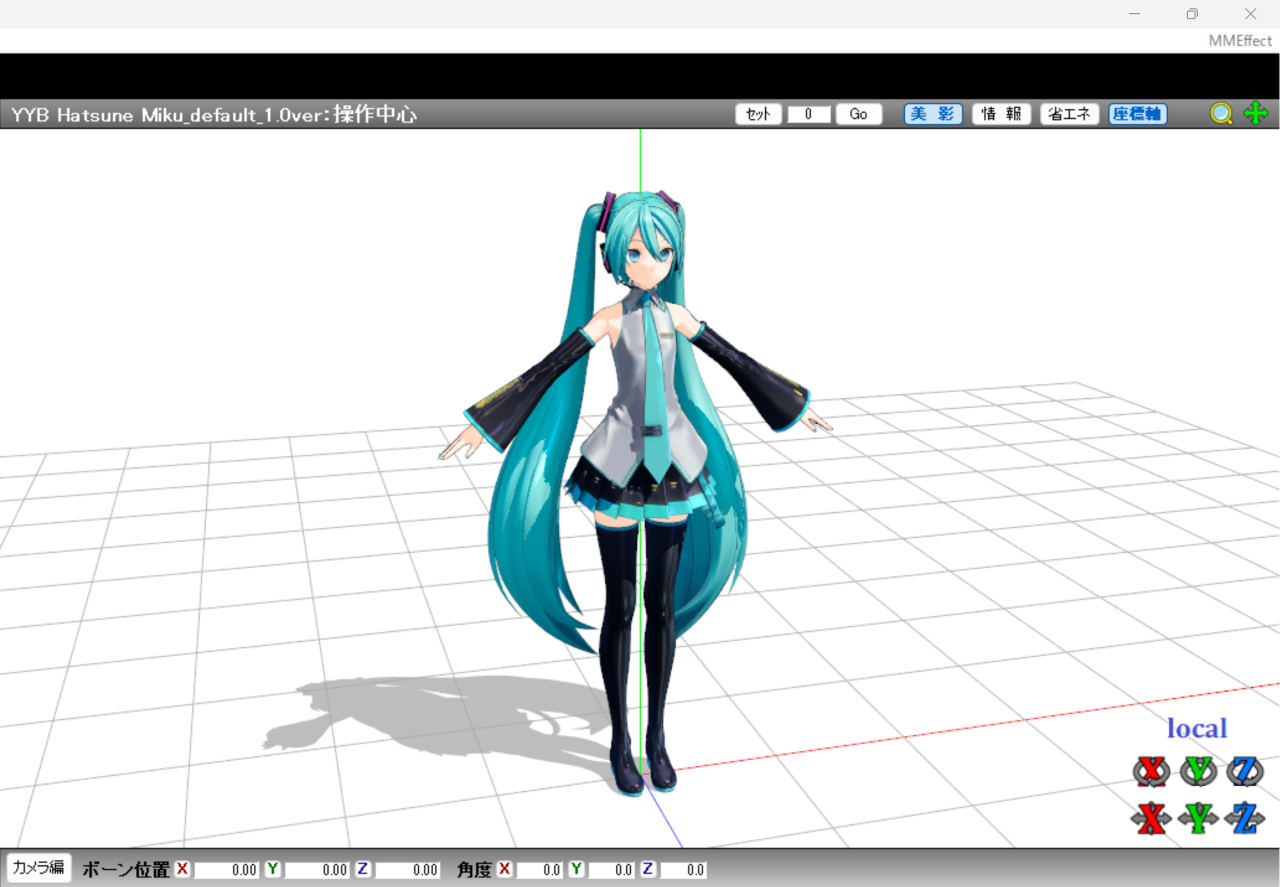Image resolution: width=1280 pixels, height=887 pixels.
Task: Click the red X label beside ボーン位置
Action: [x=182, y=869]
